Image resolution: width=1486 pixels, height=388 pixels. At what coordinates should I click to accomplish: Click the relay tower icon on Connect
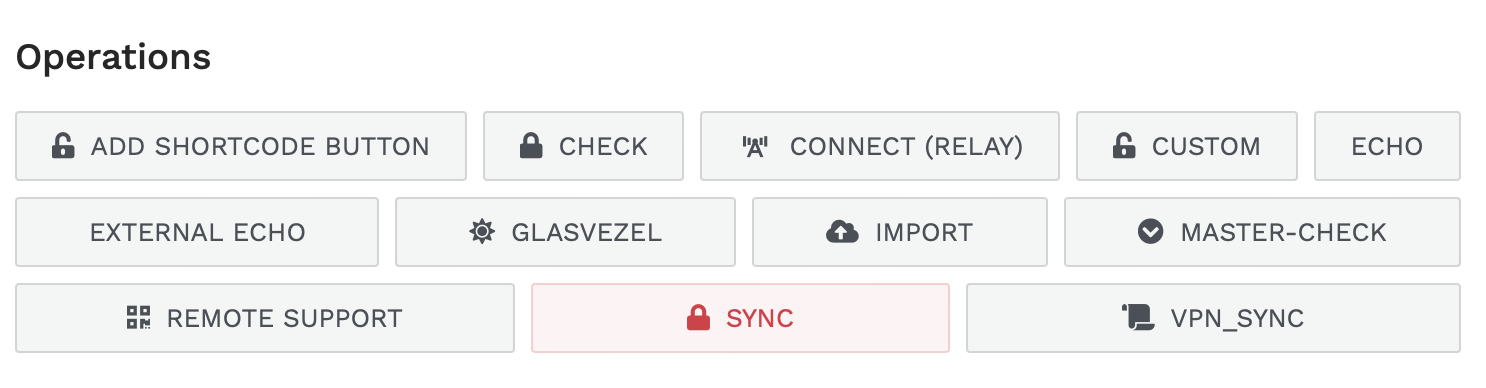[755, 147]
